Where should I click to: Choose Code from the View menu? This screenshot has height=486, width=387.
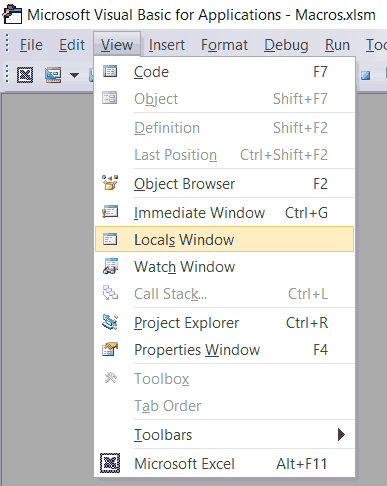(224, 72)
